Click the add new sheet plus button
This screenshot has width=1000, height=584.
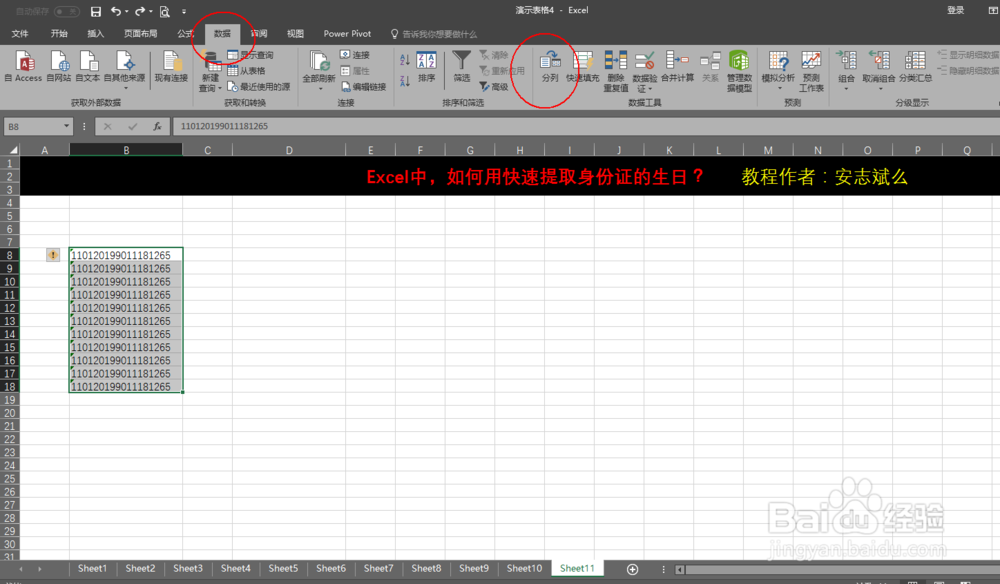pyautogui.click(x=633, y=569)
